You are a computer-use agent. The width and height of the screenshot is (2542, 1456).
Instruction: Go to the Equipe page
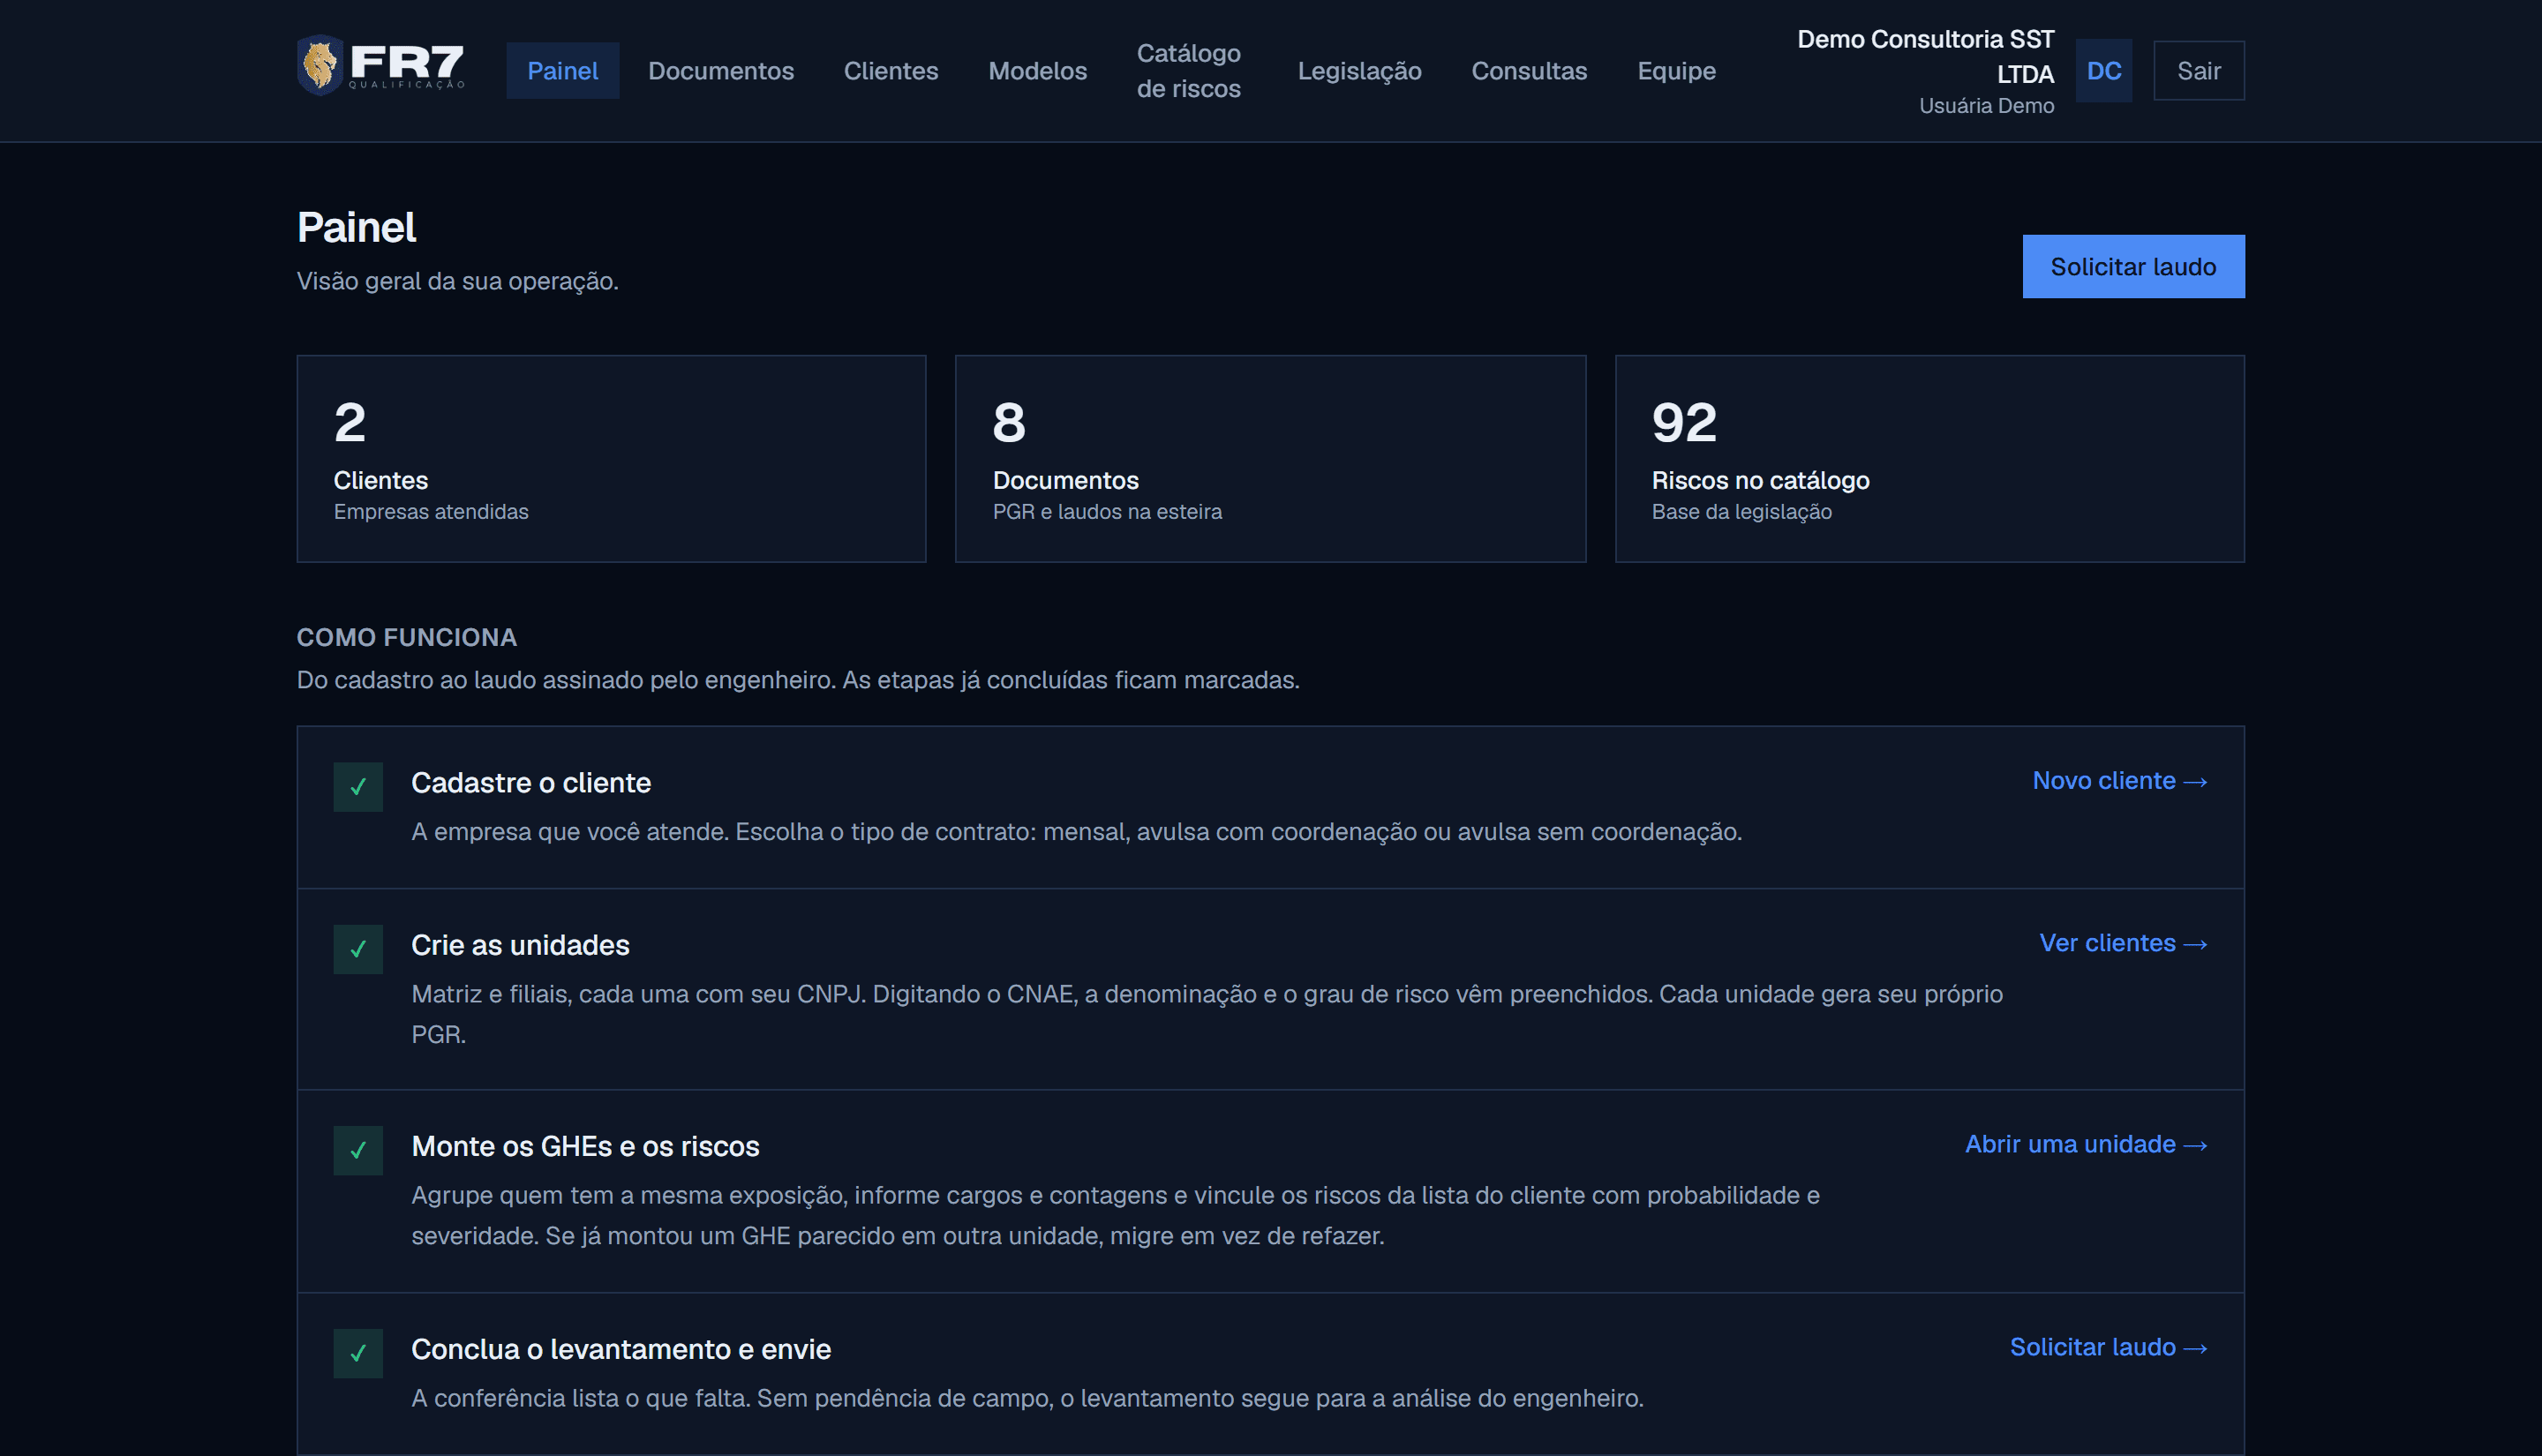1676,71
